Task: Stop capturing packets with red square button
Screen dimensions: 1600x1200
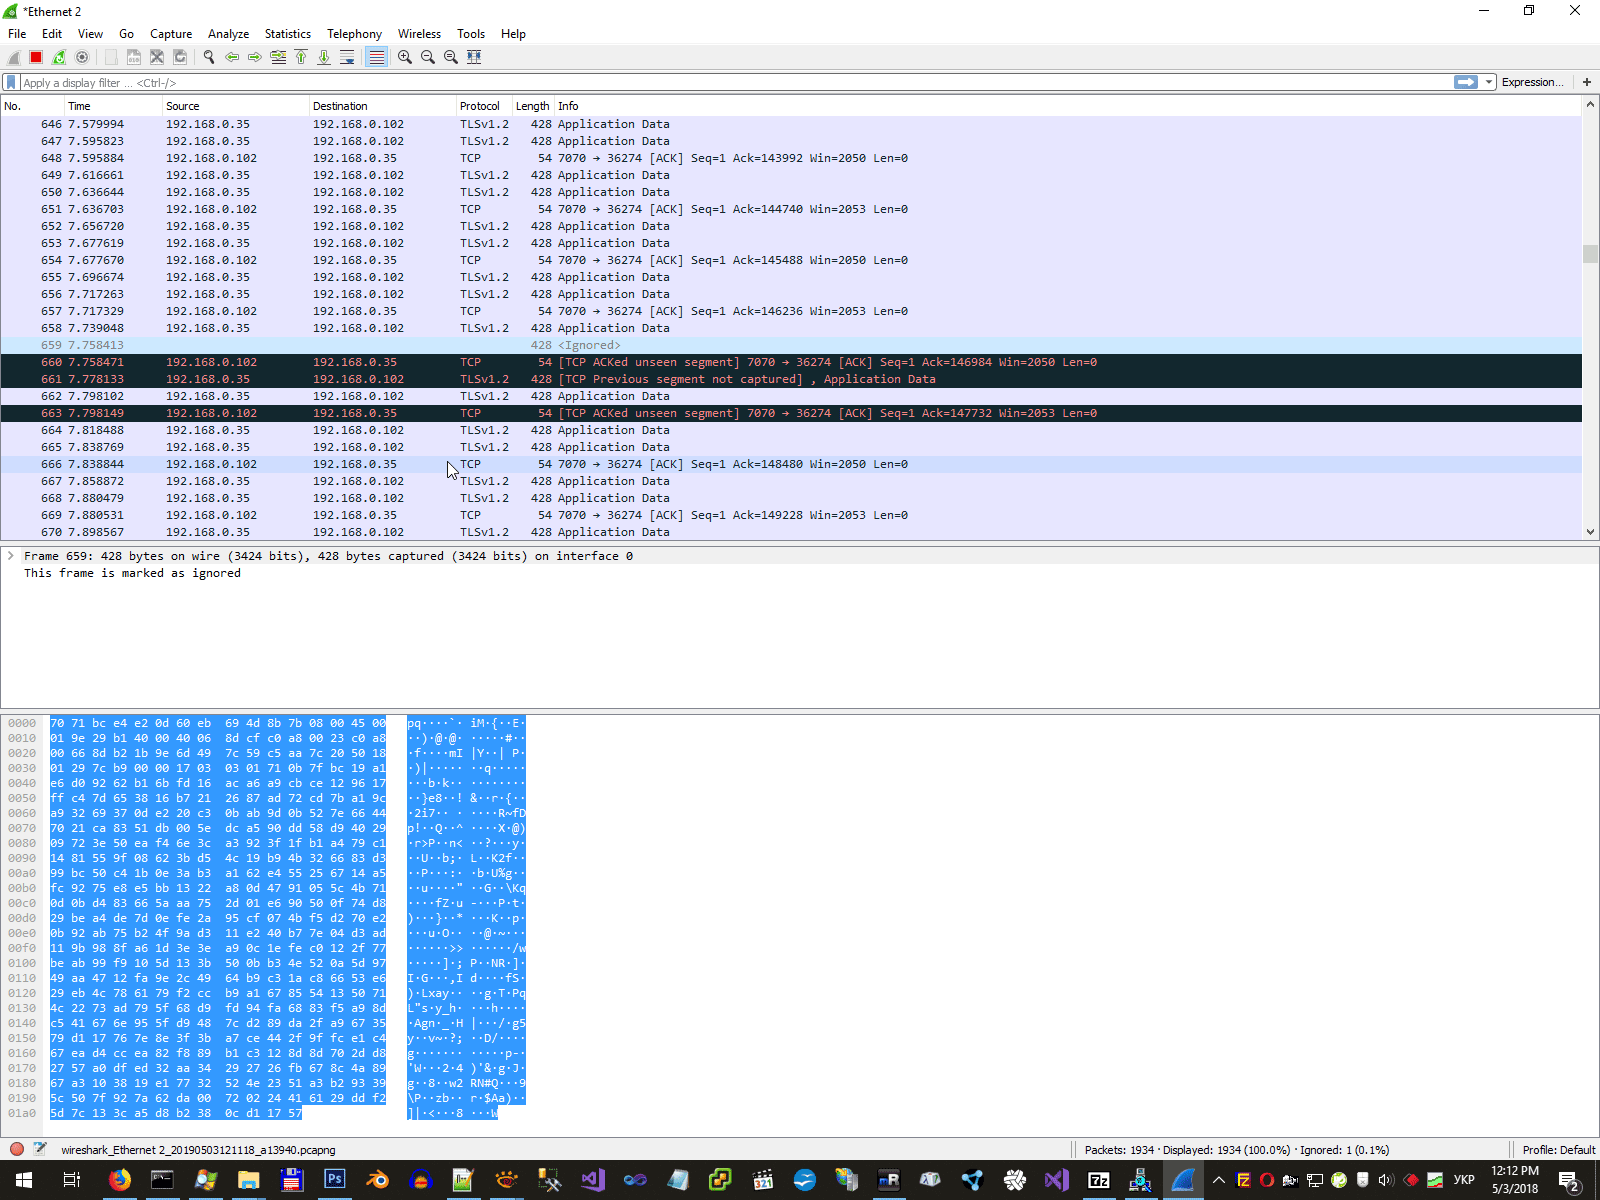Action: tap(36, 57)
